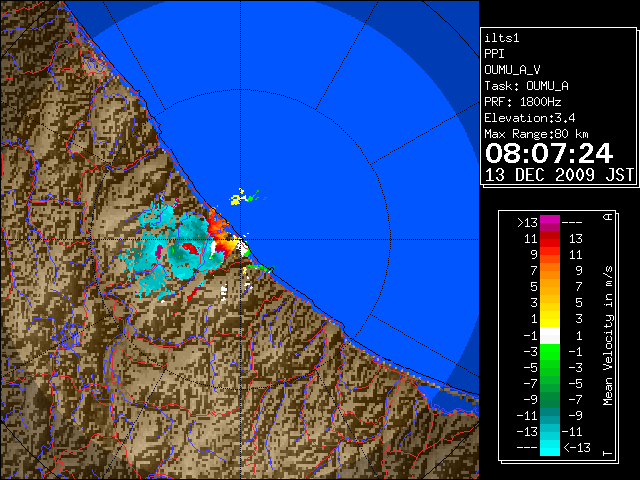Pick the bright green swatch in legend
Viewport: 640px width, 480px height.
(x=550, y=351)
